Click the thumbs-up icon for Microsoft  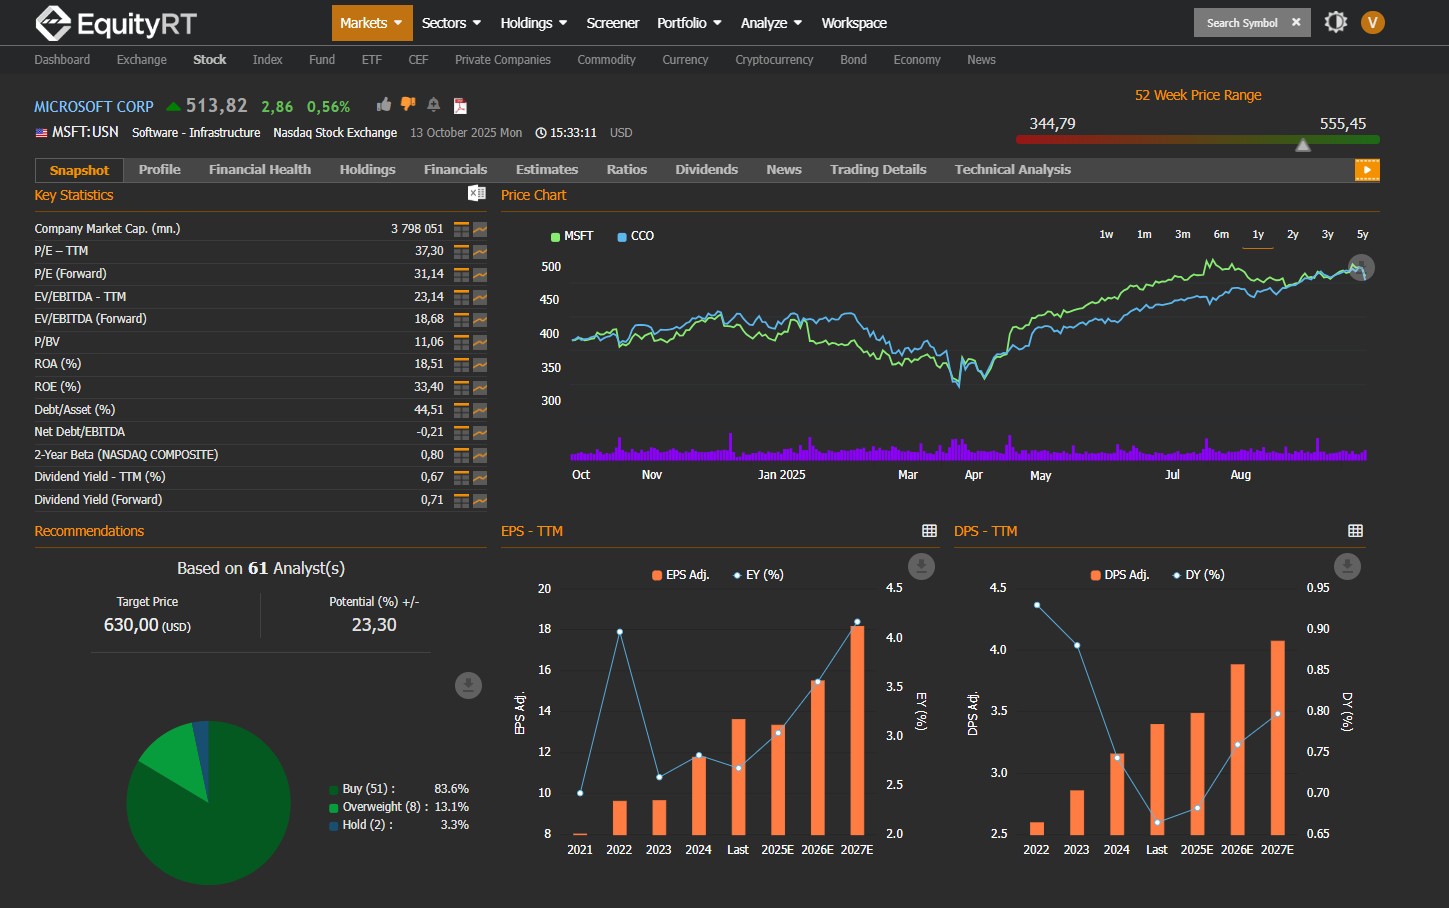coord(383,104)
